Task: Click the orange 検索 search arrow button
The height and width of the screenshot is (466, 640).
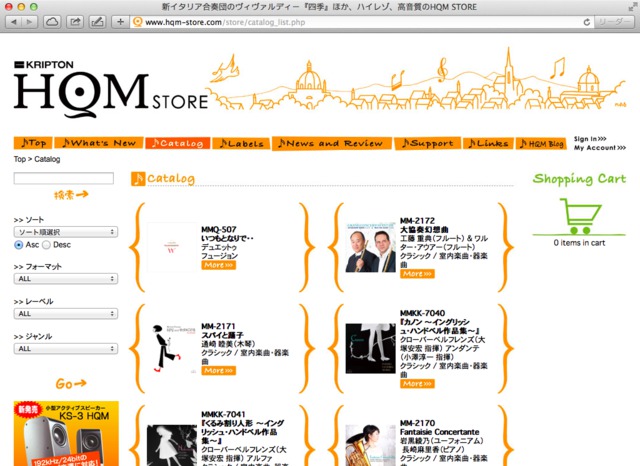Action: tap(71, 195)
